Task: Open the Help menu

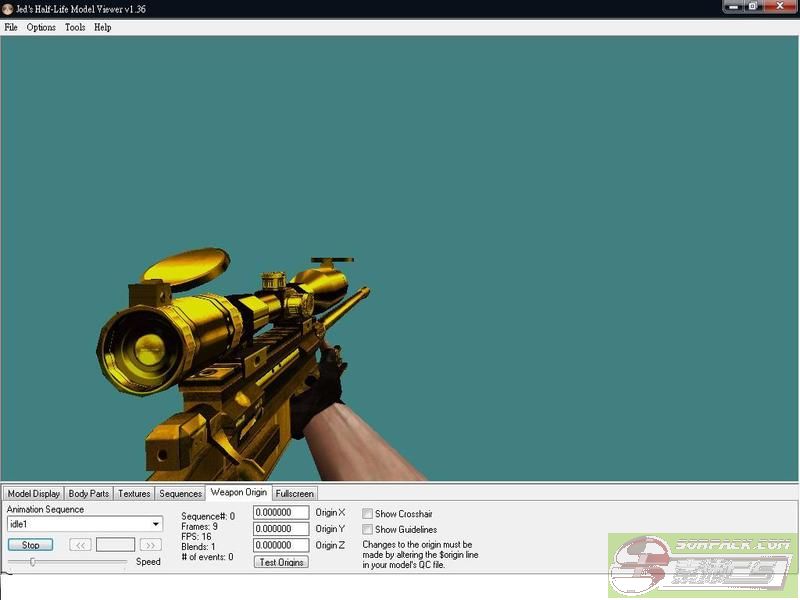Action: coord(102,27)
